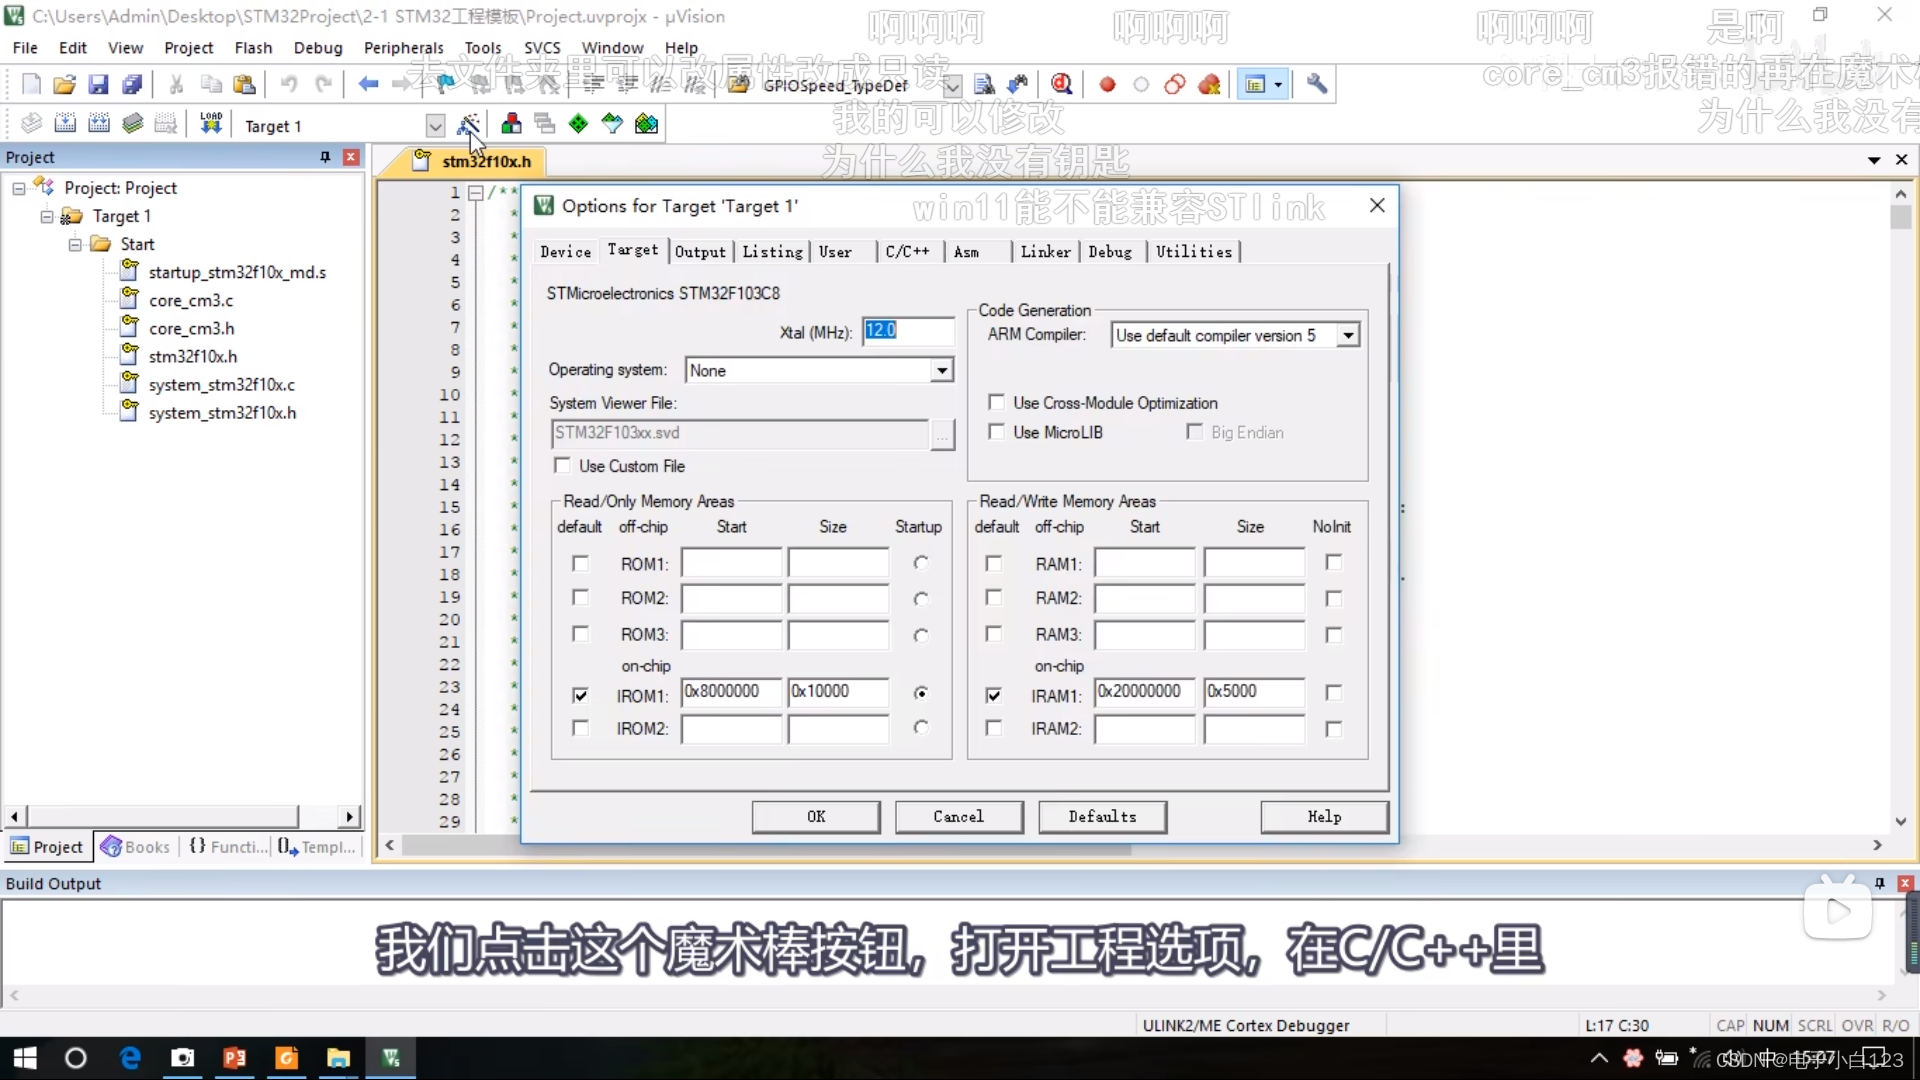Click the Defaults button
The height and width of the screenshot is (1080, 1920).
click(x=1102, y=817)
